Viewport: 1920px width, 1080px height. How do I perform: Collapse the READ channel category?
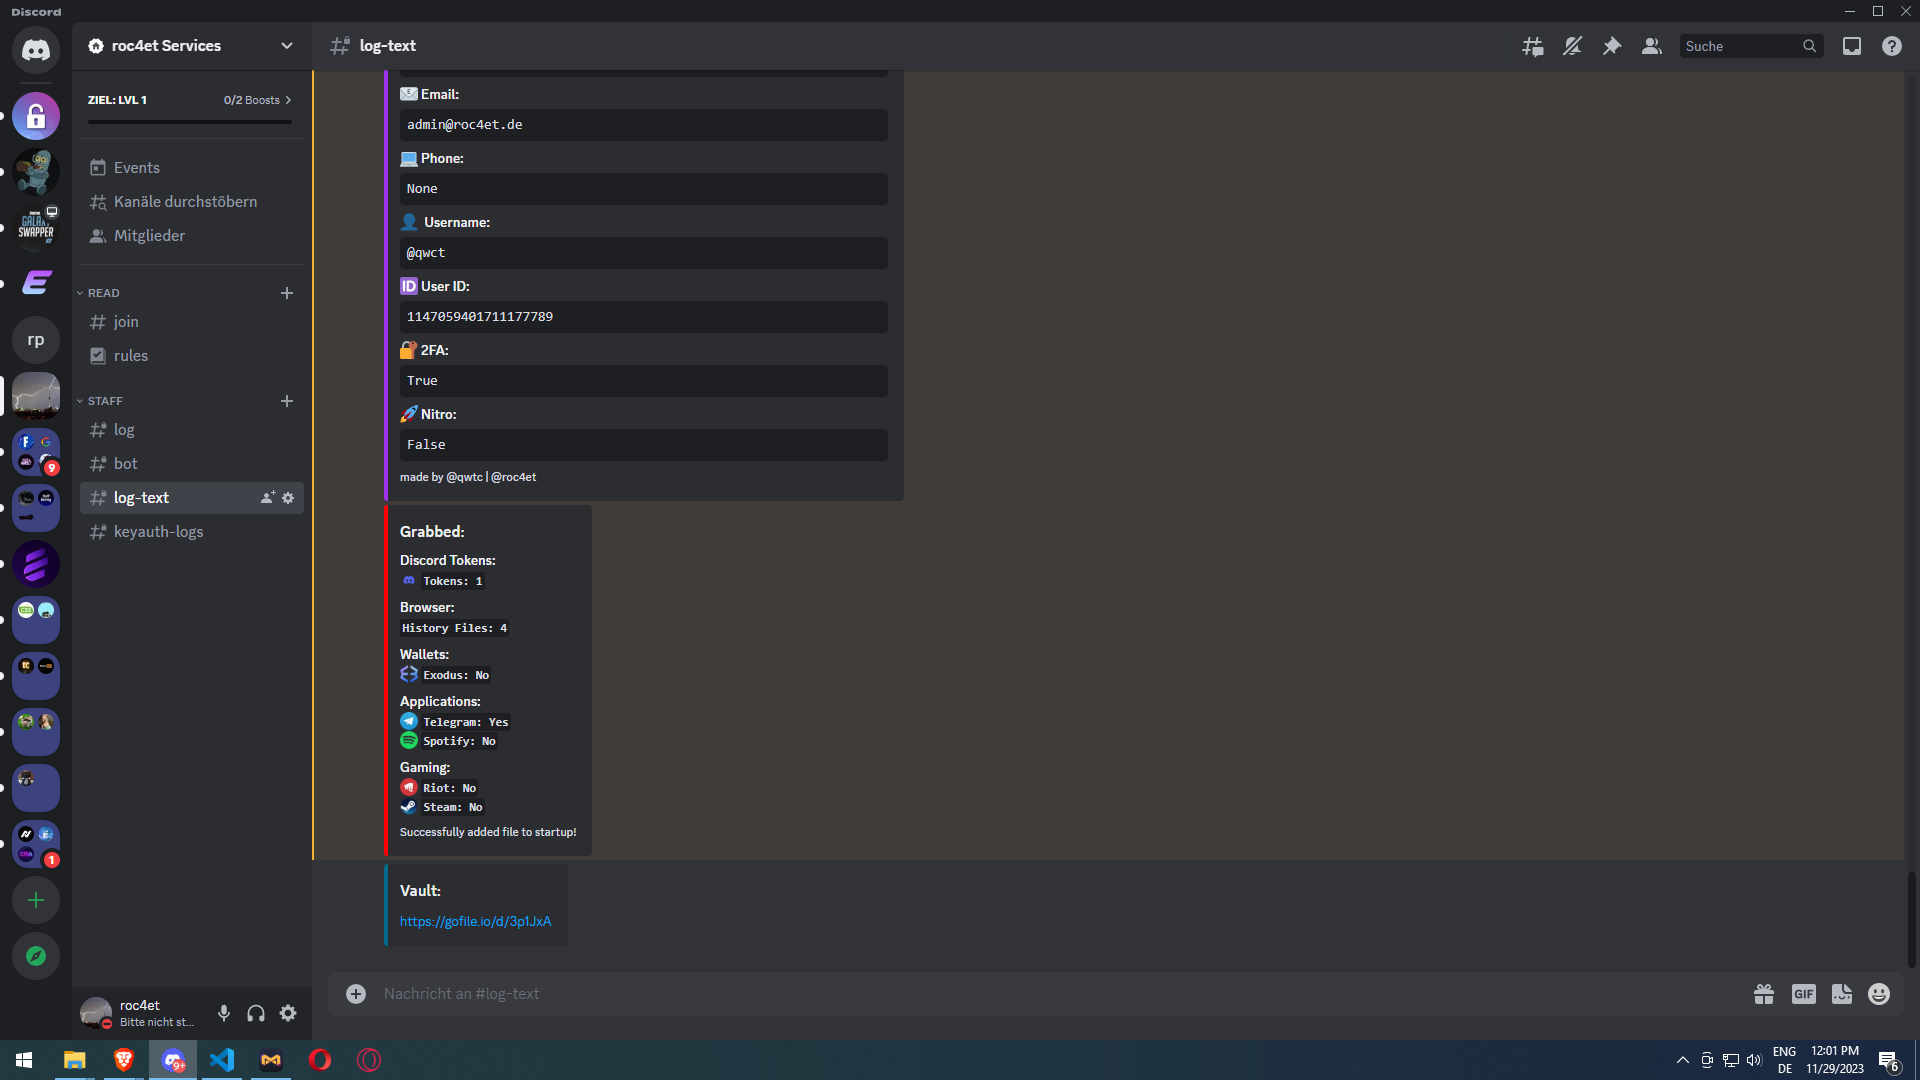coord(103,293)
